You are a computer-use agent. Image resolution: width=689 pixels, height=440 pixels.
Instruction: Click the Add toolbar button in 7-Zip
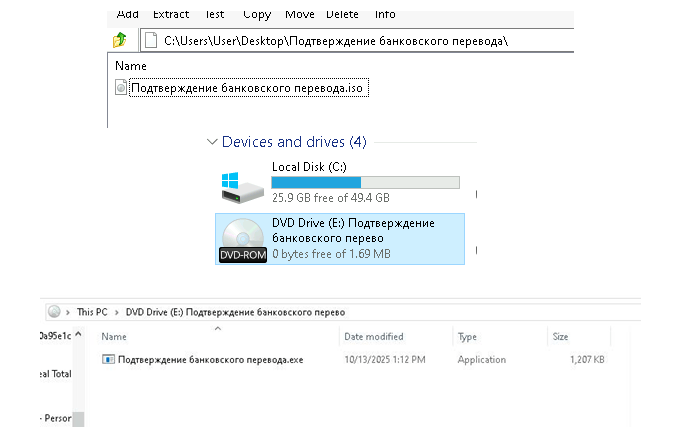click(127, 14)
